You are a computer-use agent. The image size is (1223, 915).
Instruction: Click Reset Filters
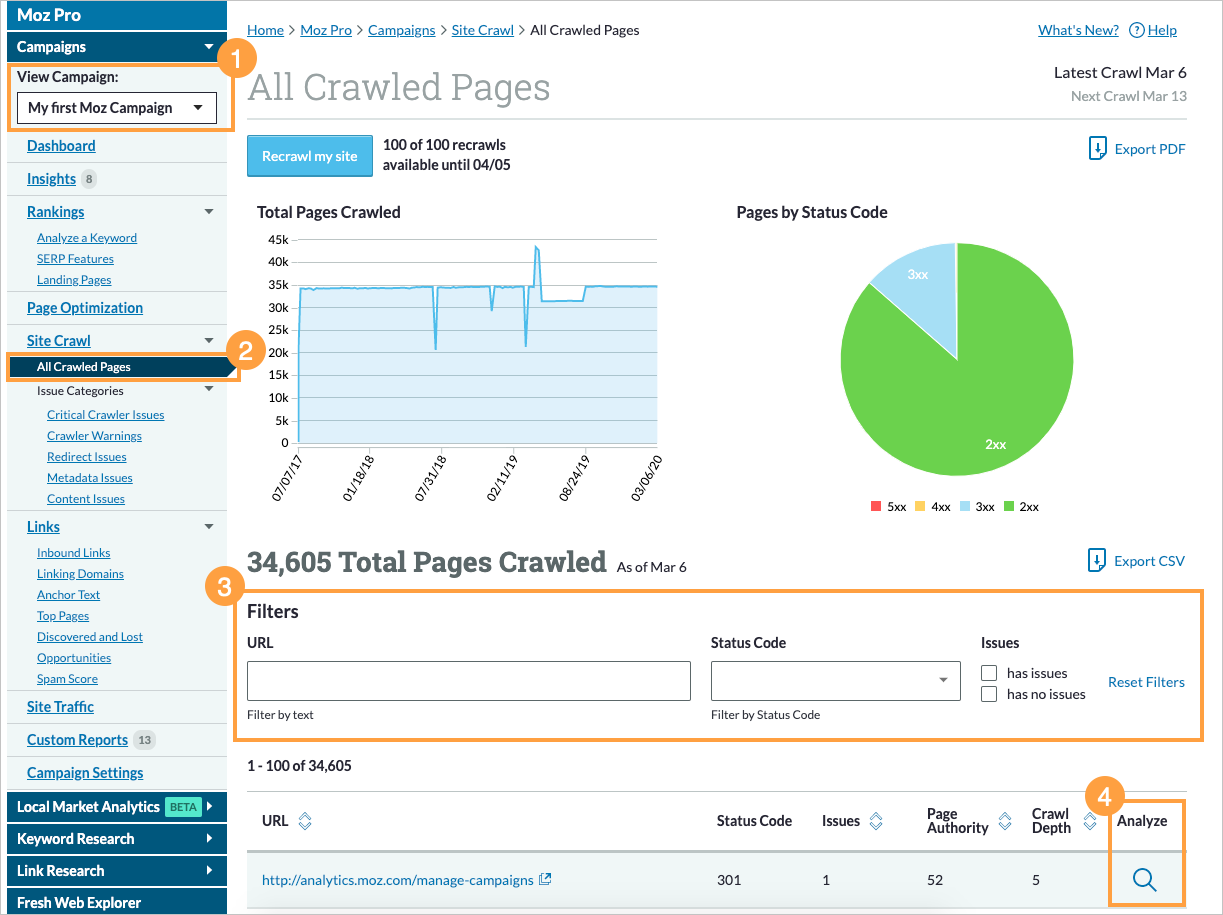(x=1146, y=682)
